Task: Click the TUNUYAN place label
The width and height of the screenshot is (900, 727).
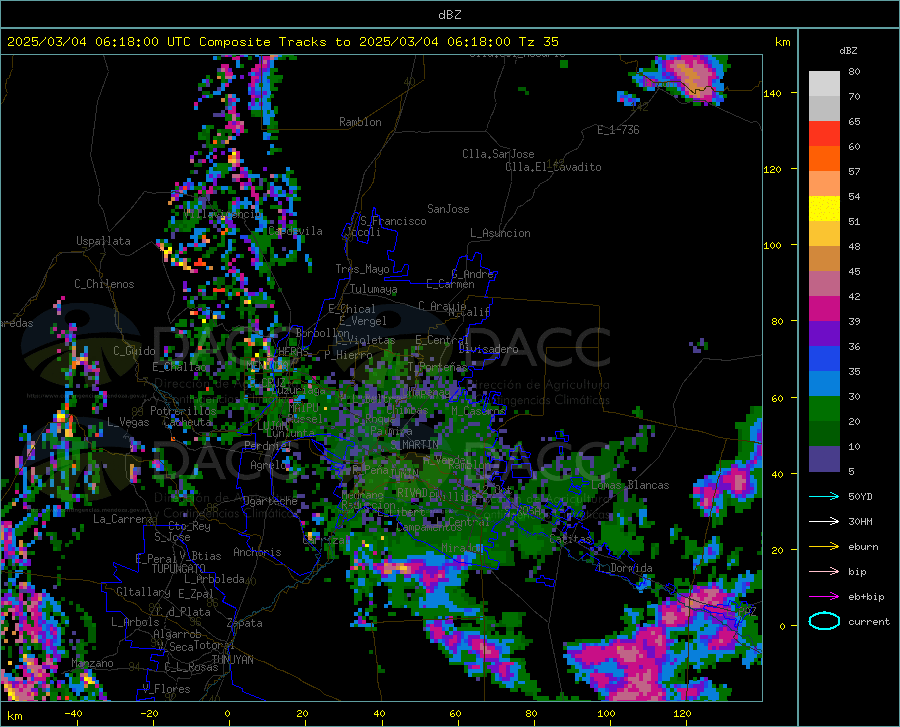Action: pyautogui.click(x=232, y=659)
